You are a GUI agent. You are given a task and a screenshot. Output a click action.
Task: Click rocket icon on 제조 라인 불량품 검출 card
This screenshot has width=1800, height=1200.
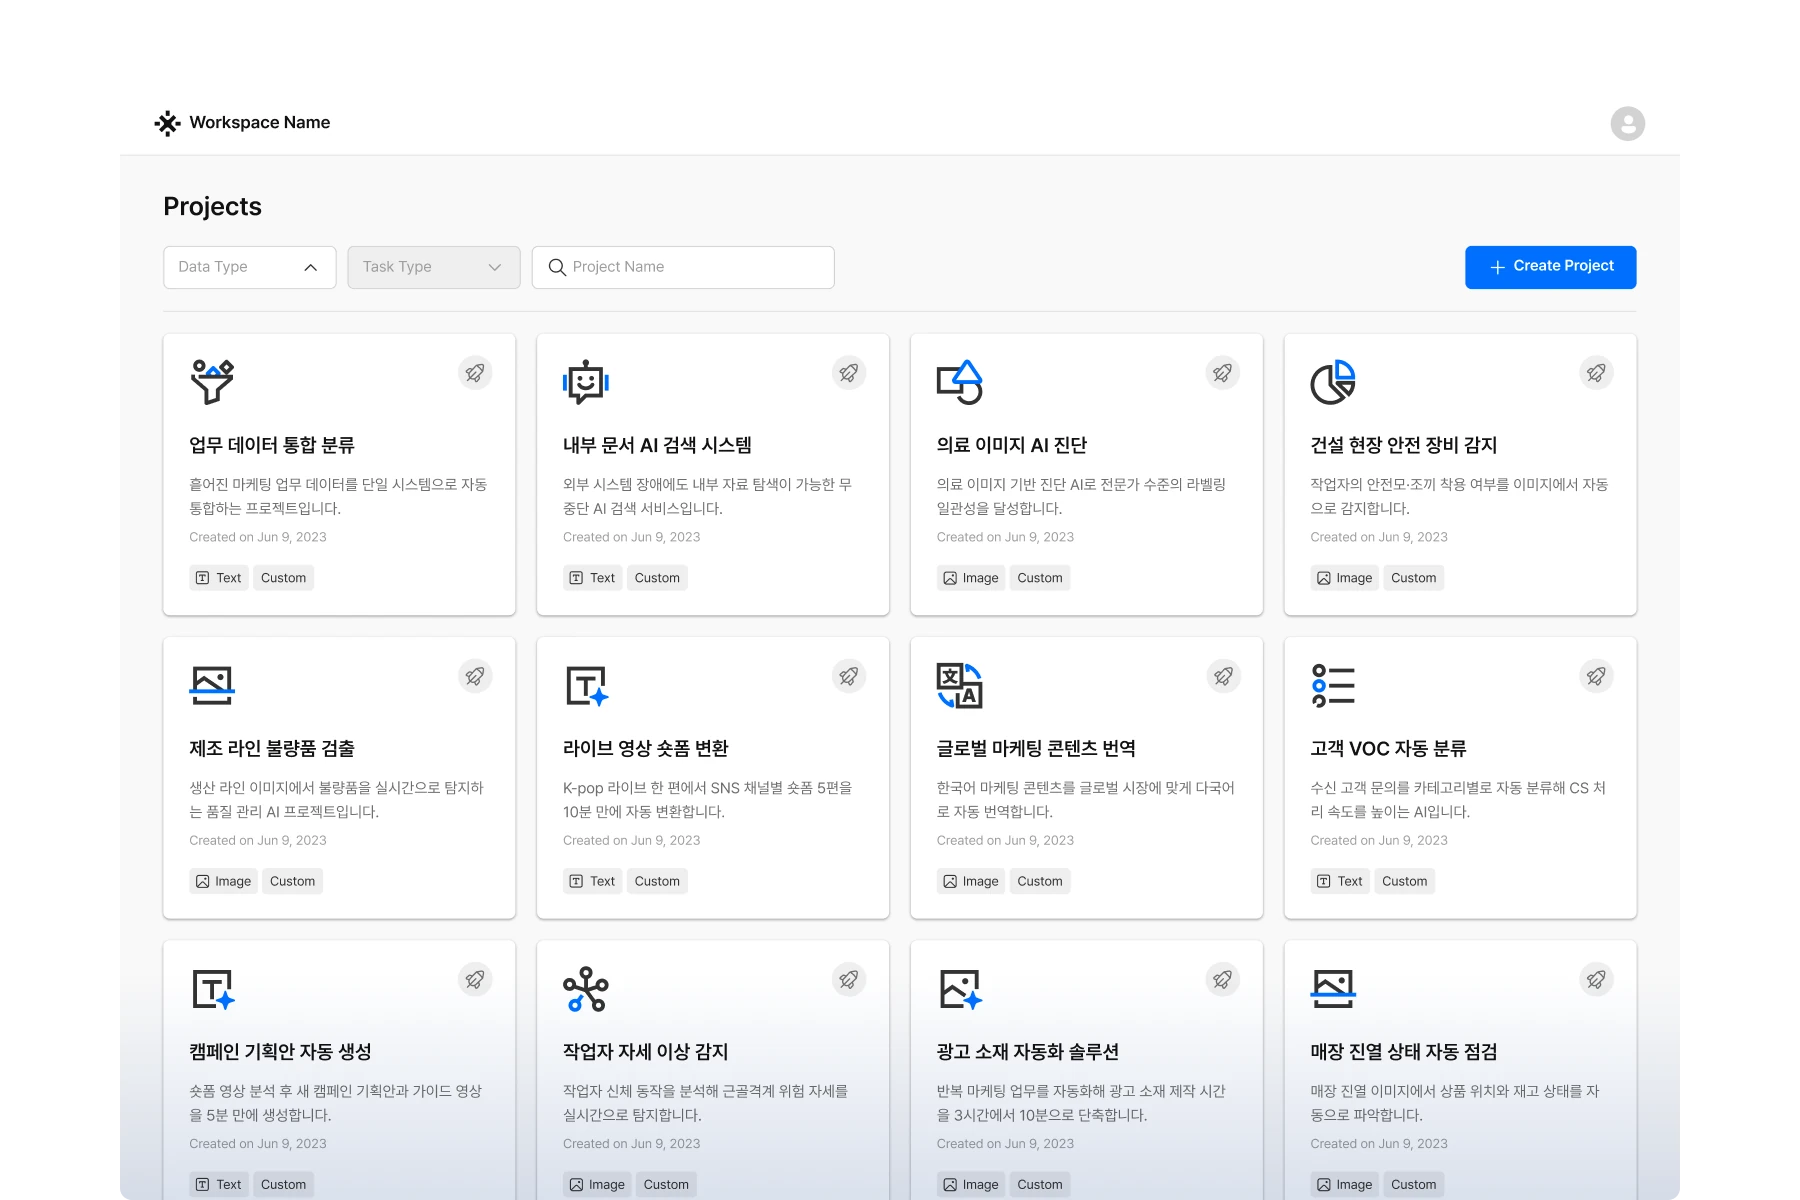(475, 676)
